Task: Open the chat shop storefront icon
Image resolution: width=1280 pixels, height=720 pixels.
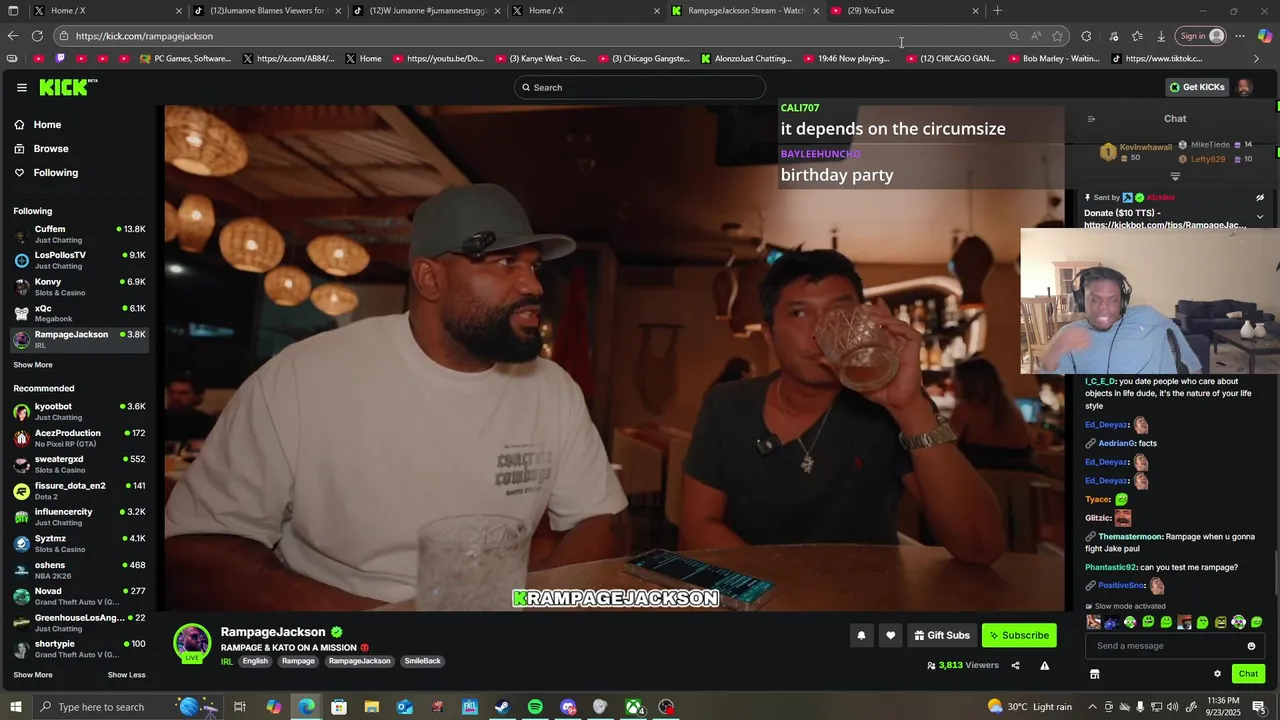Action: 1094,674
